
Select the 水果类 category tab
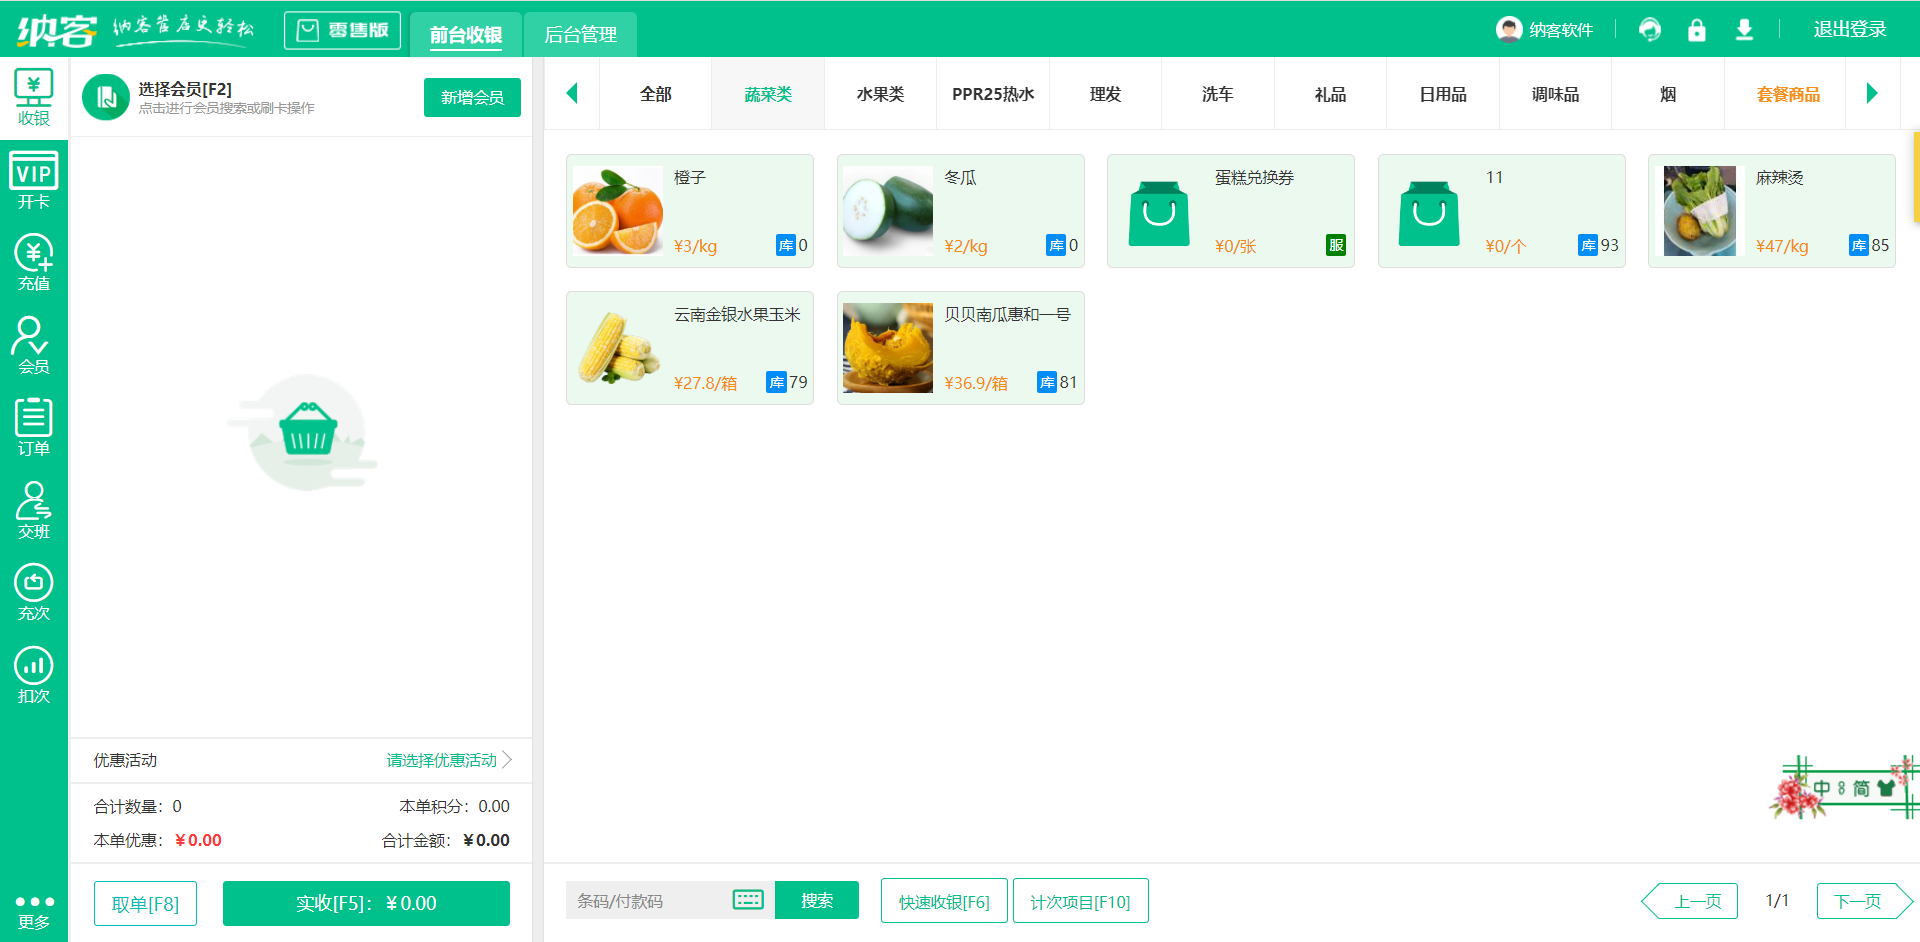(x=880, y=94)
